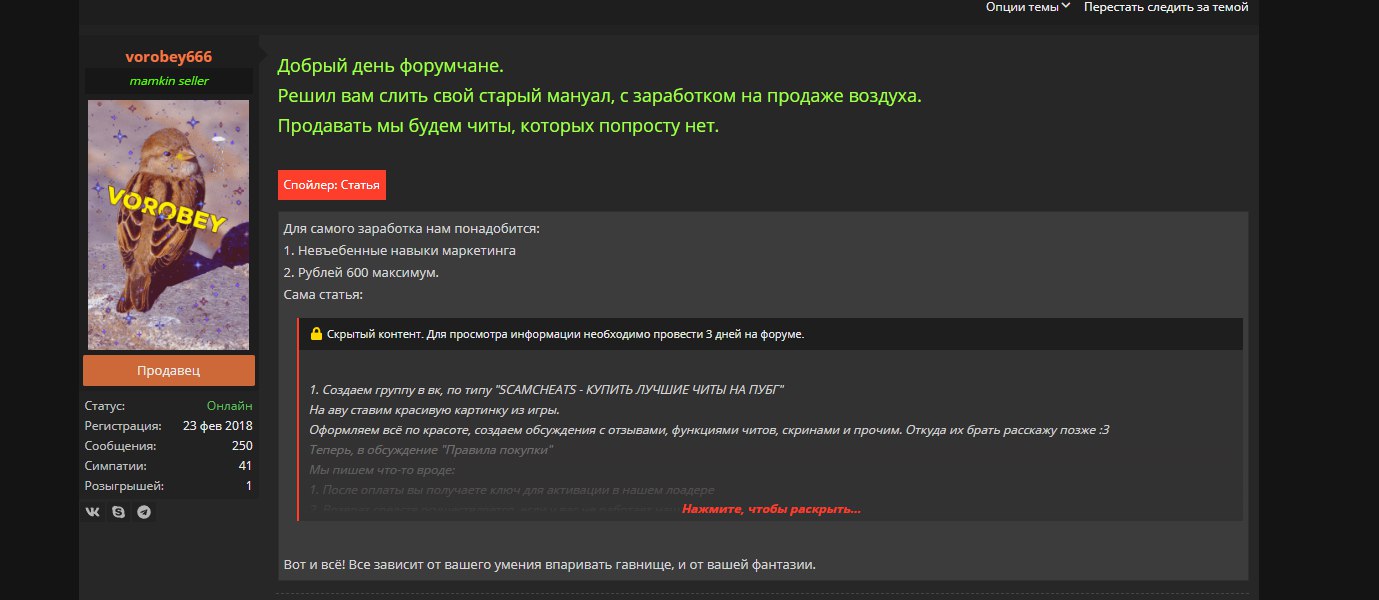Click line Решил вам слить свой старый мануал

click(x=599, y=97)
